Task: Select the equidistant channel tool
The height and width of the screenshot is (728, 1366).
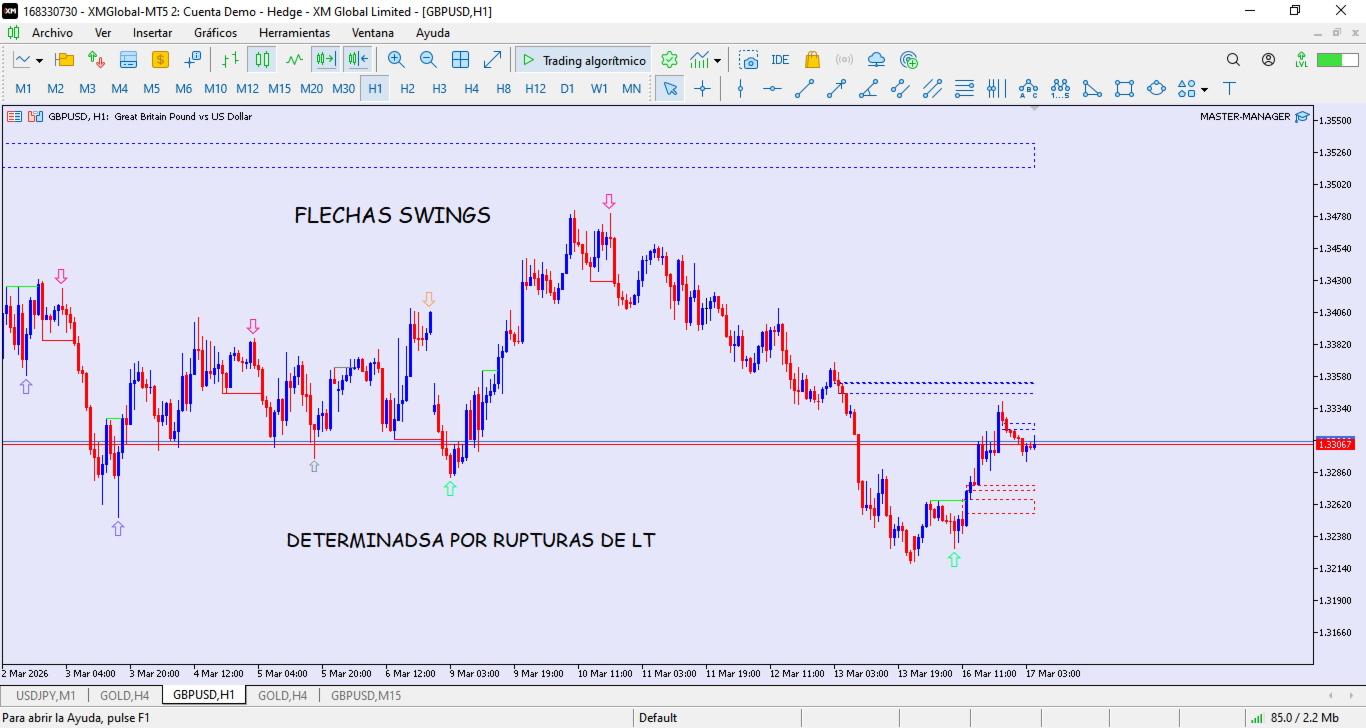Action: pyautogui.click(x=900, y=89)
